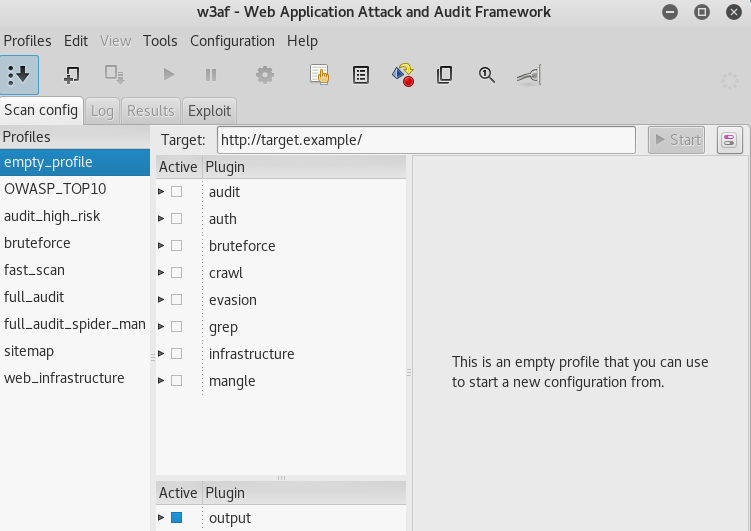
Task: Open the Edit menu
Action: 76,41
